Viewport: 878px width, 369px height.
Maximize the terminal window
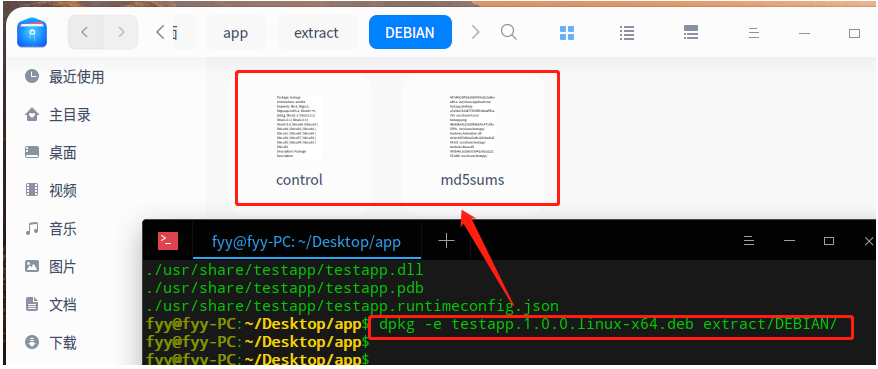click(x=829, y=241)
